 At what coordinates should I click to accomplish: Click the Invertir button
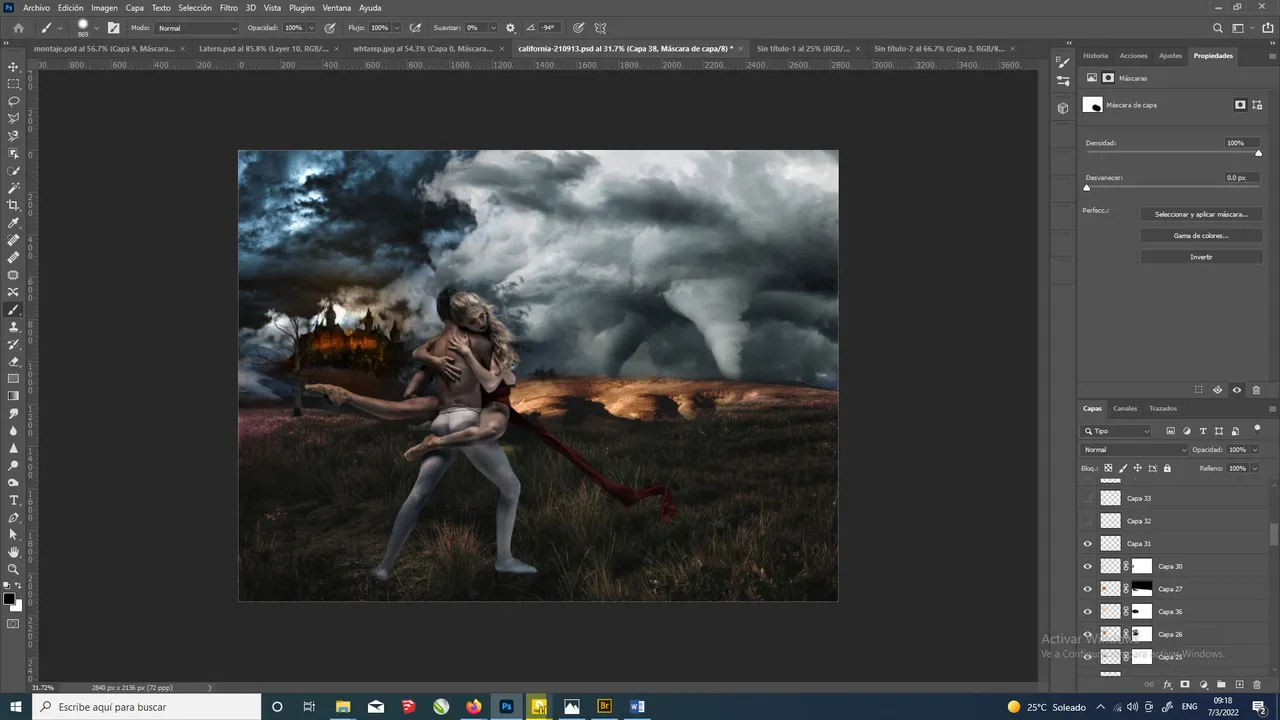click(x=1201, y=257)
